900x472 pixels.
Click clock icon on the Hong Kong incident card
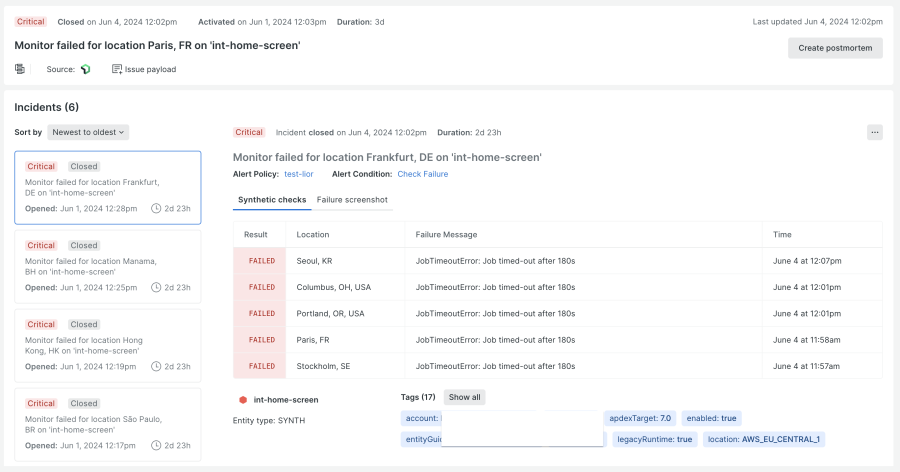(156, 366)
